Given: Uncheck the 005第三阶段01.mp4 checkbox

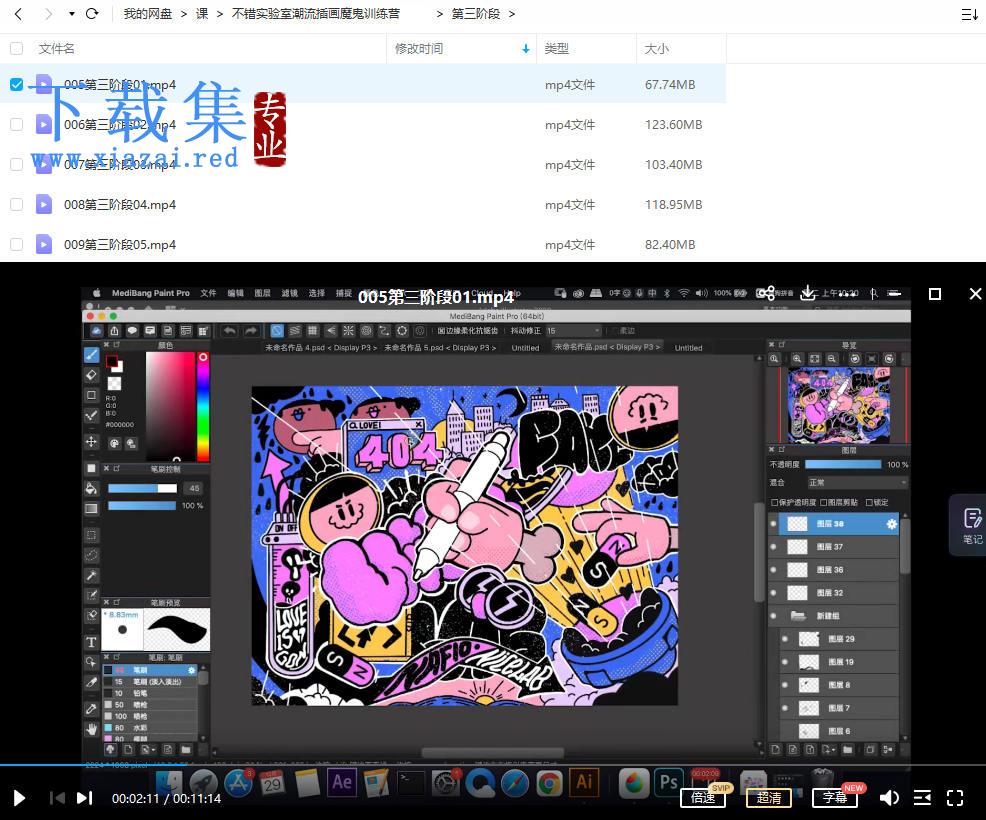Looking at the screenshot, I should pyautogui.click(x=17, y=84).
